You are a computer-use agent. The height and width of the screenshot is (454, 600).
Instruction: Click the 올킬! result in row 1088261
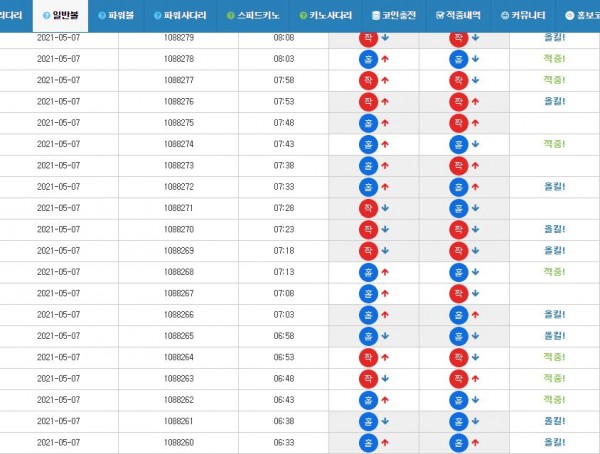pyautogui.click(x=554, y=421)
